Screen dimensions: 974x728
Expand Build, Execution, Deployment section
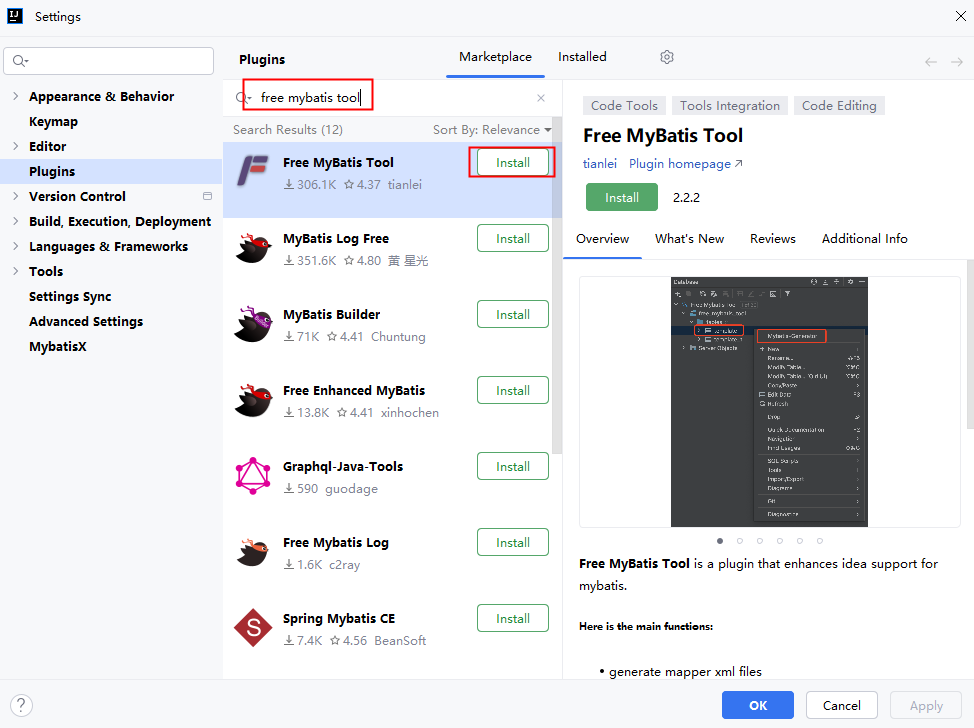point(15,222)
